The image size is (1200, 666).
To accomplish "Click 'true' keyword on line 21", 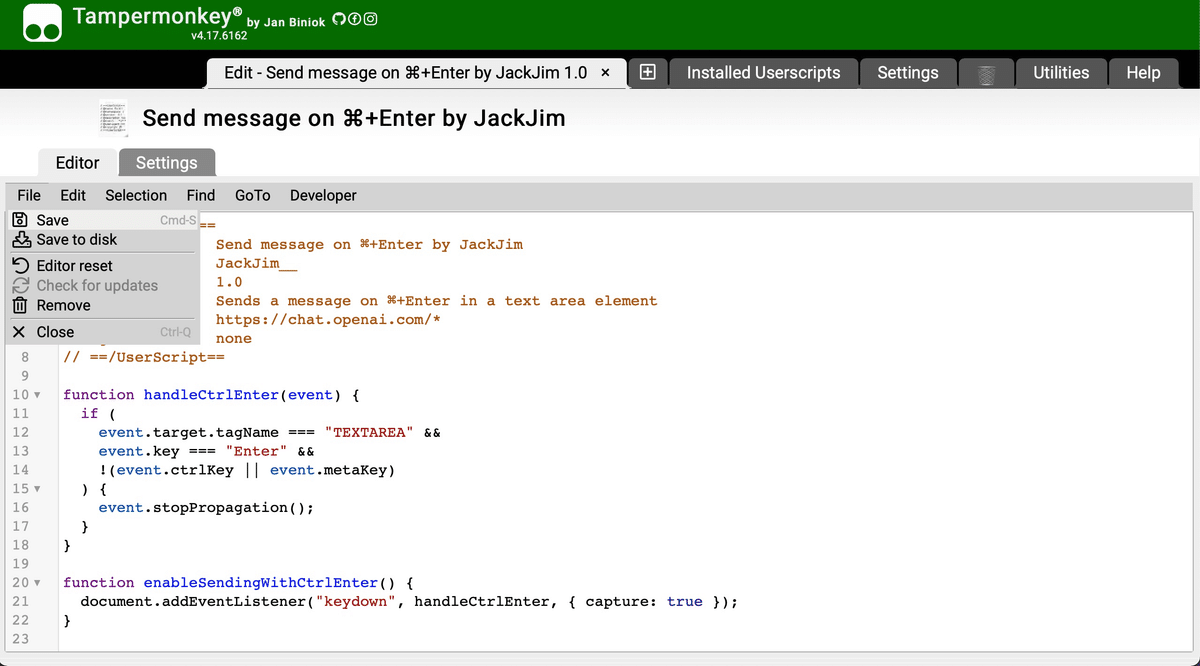I will click(x=685, y=602).
